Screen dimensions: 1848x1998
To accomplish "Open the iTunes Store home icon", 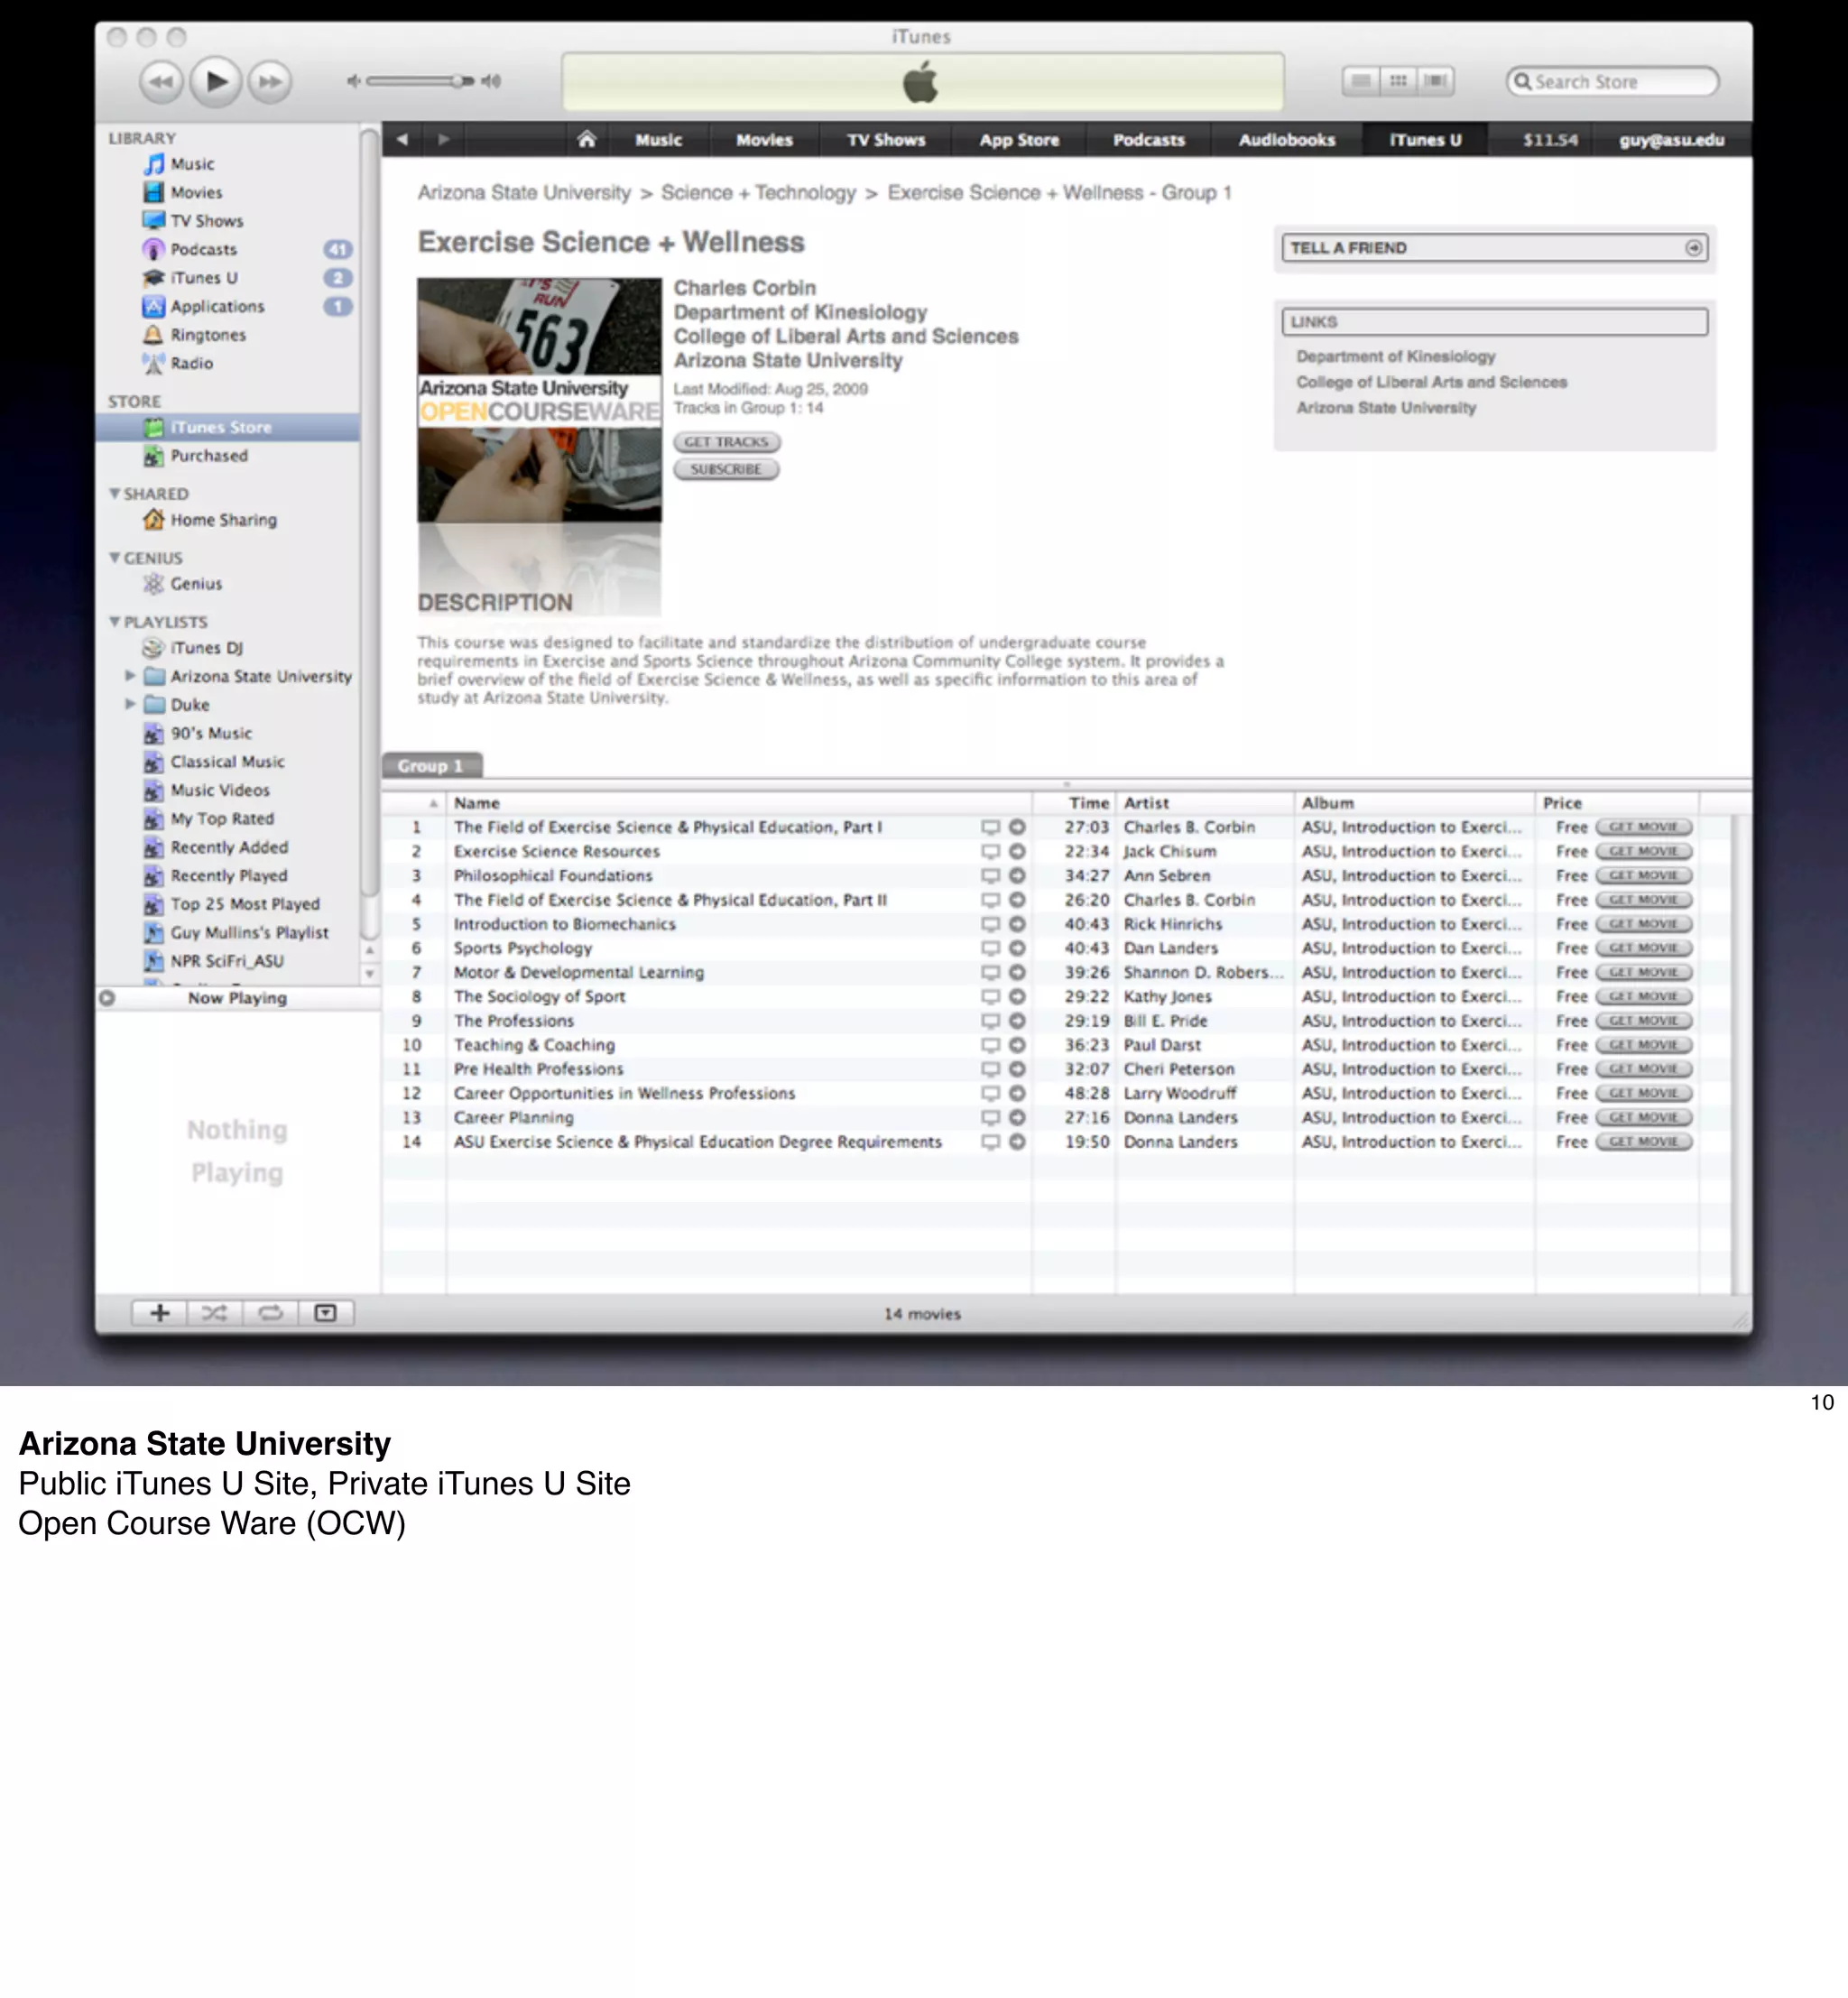I will pyautogui.click(x=587, y=139).
